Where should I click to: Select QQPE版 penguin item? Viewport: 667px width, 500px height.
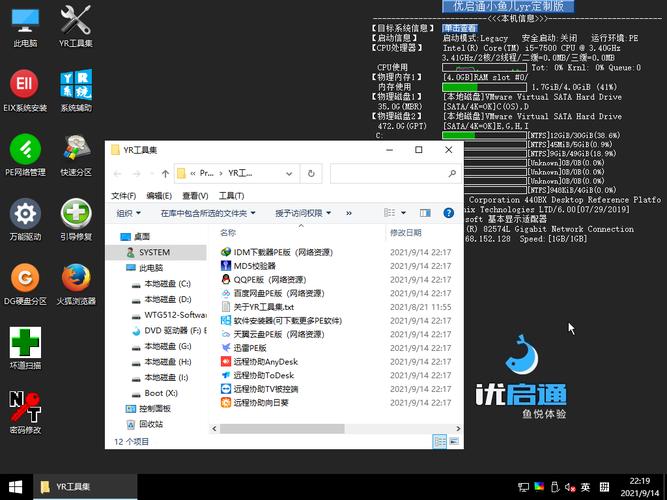(x=264, y=280)
